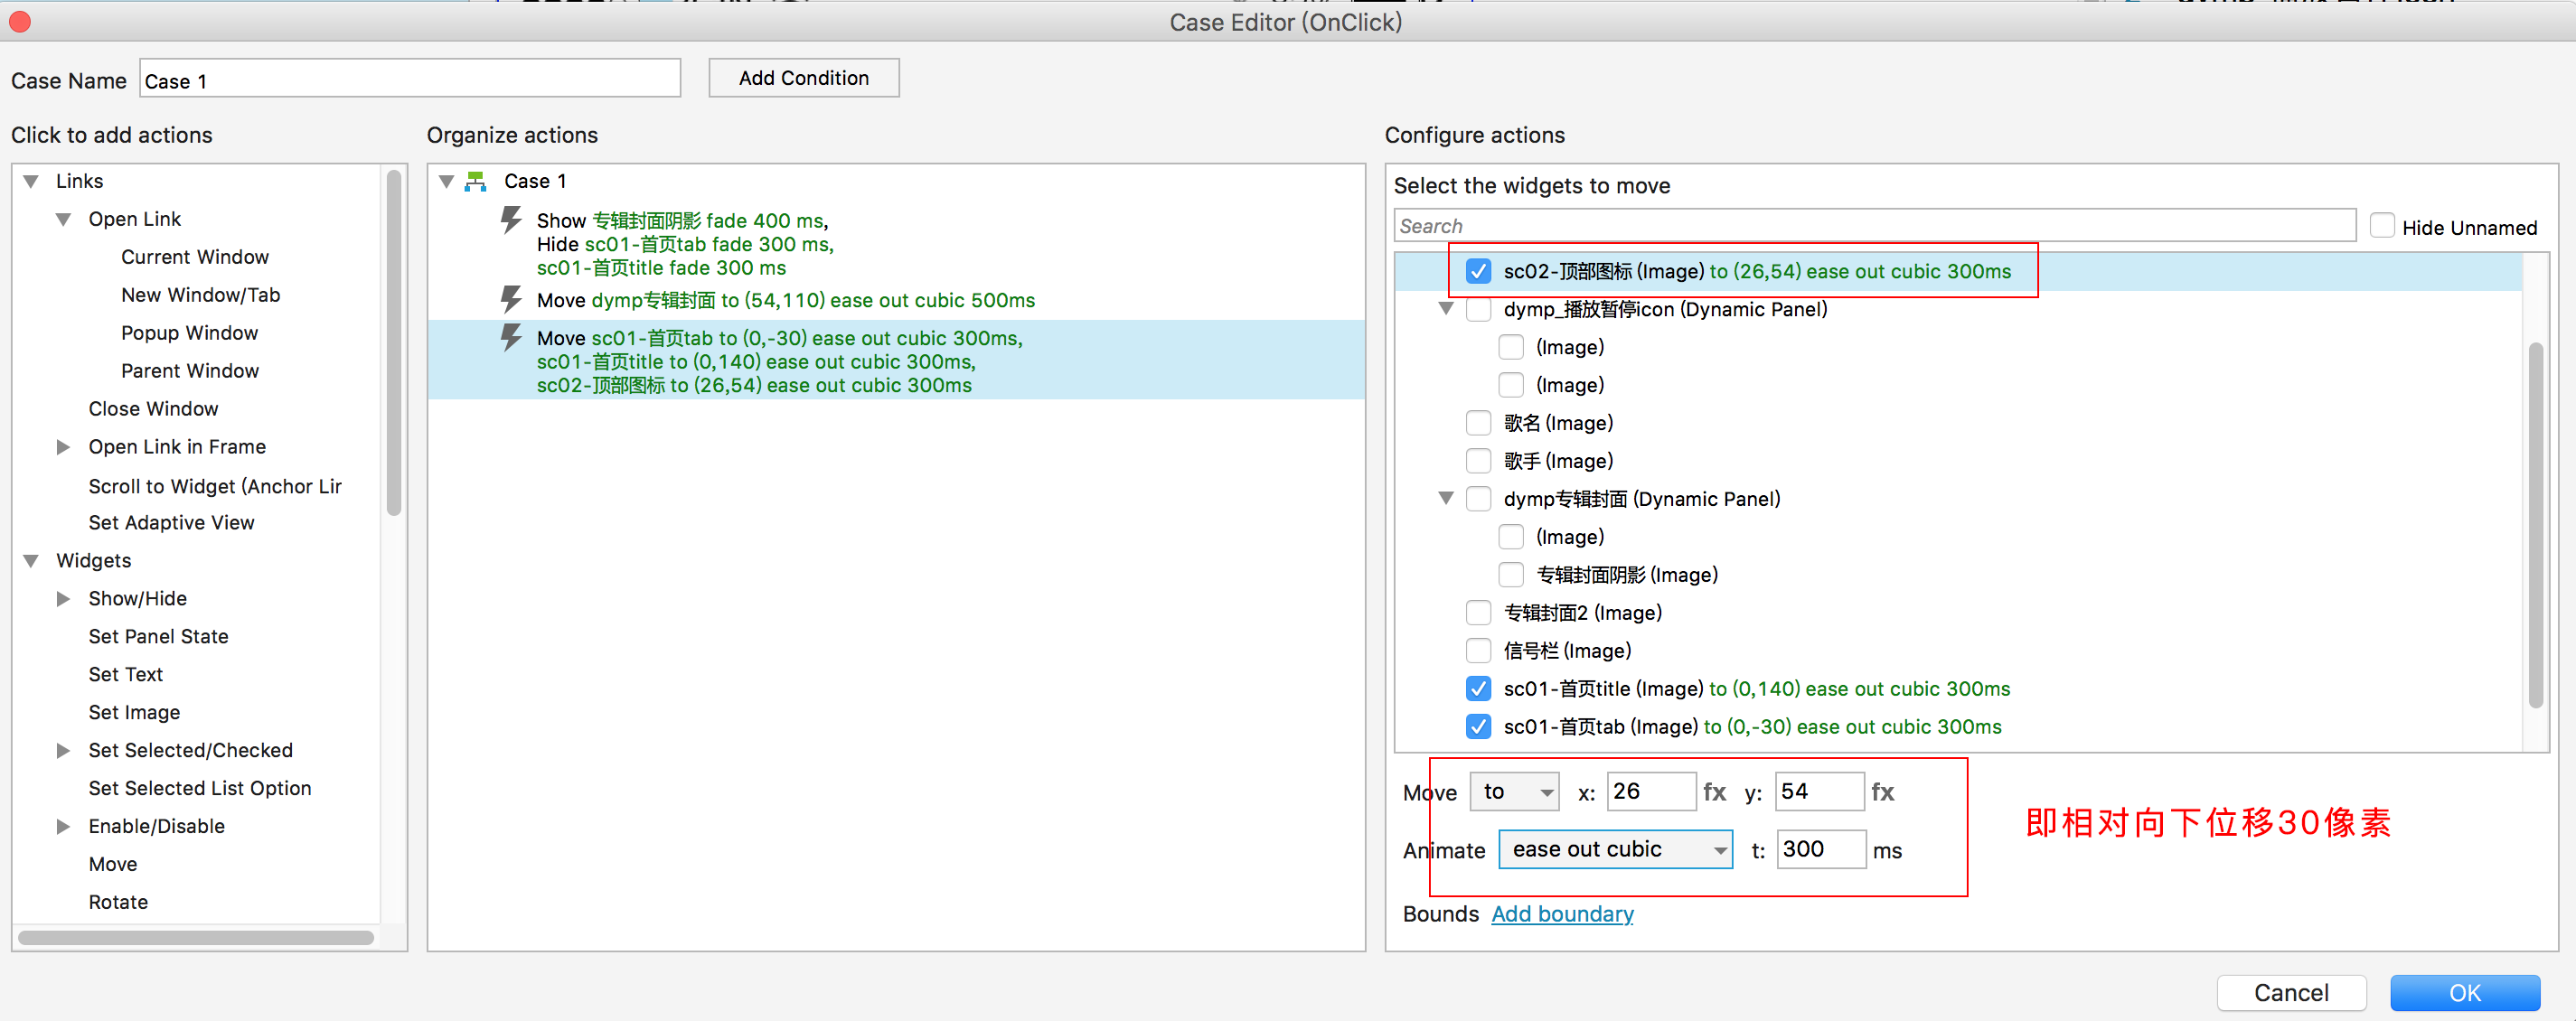This screenshot has width=2576, height=1021.
Task: Click the Case Name input field
Action: point(410,78)
